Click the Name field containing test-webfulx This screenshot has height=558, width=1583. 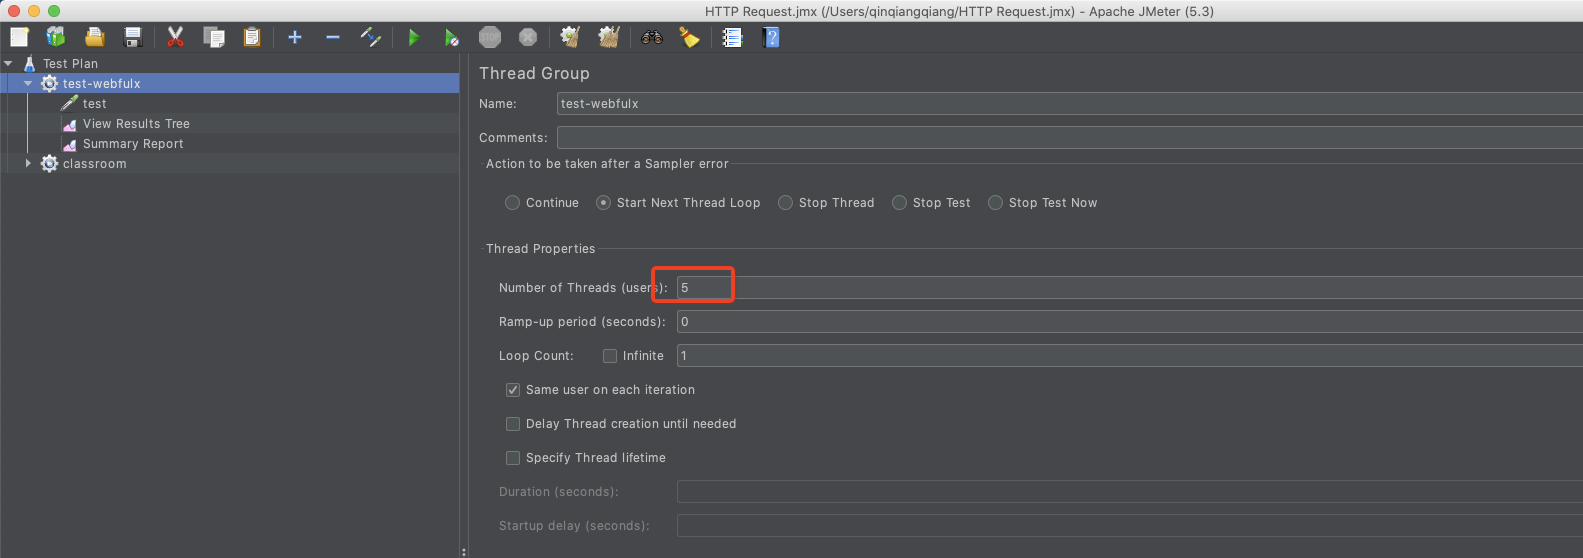[1070, 104]
